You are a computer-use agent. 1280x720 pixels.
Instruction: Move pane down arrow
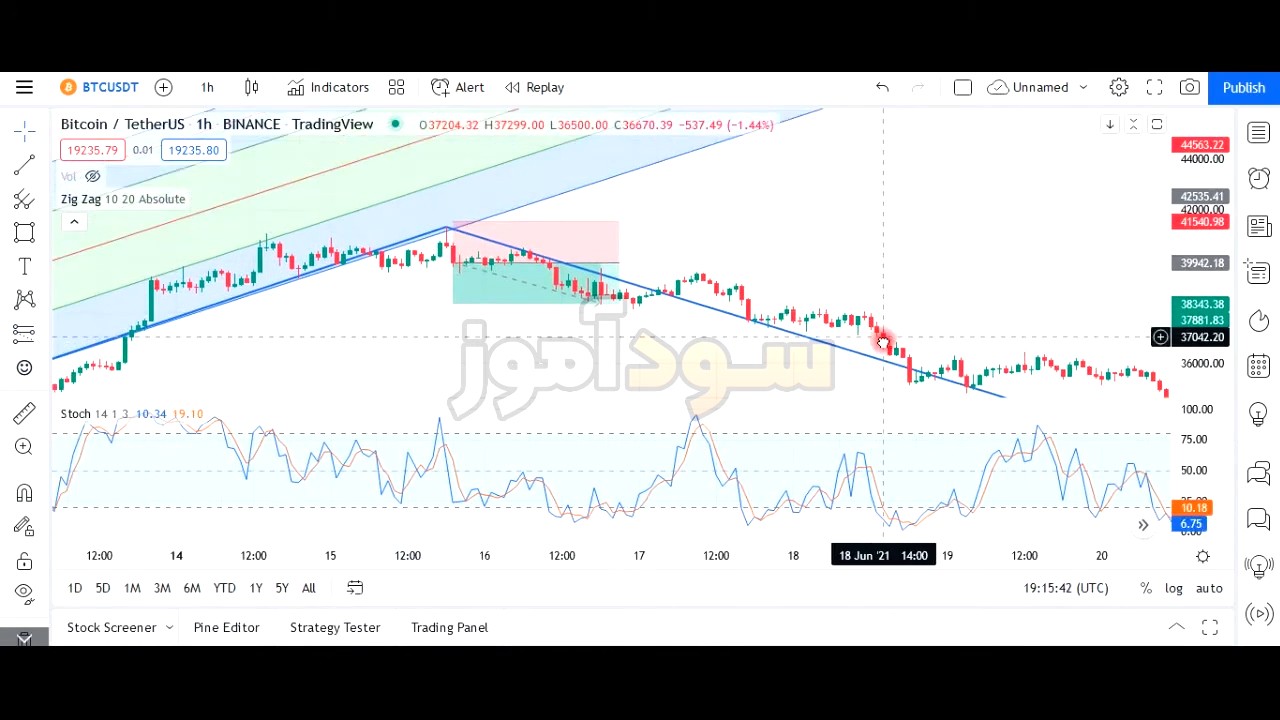(x=1110, y=124)
